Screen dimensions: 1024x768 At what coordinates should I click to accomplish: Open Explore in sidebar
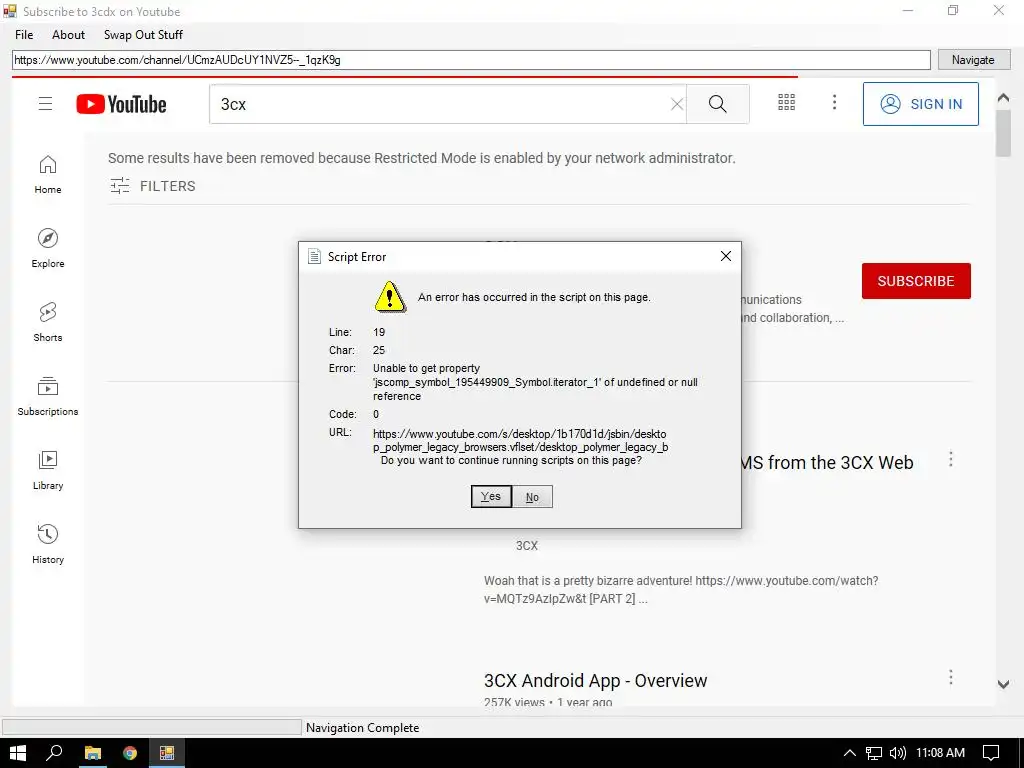tap(48, 248)
